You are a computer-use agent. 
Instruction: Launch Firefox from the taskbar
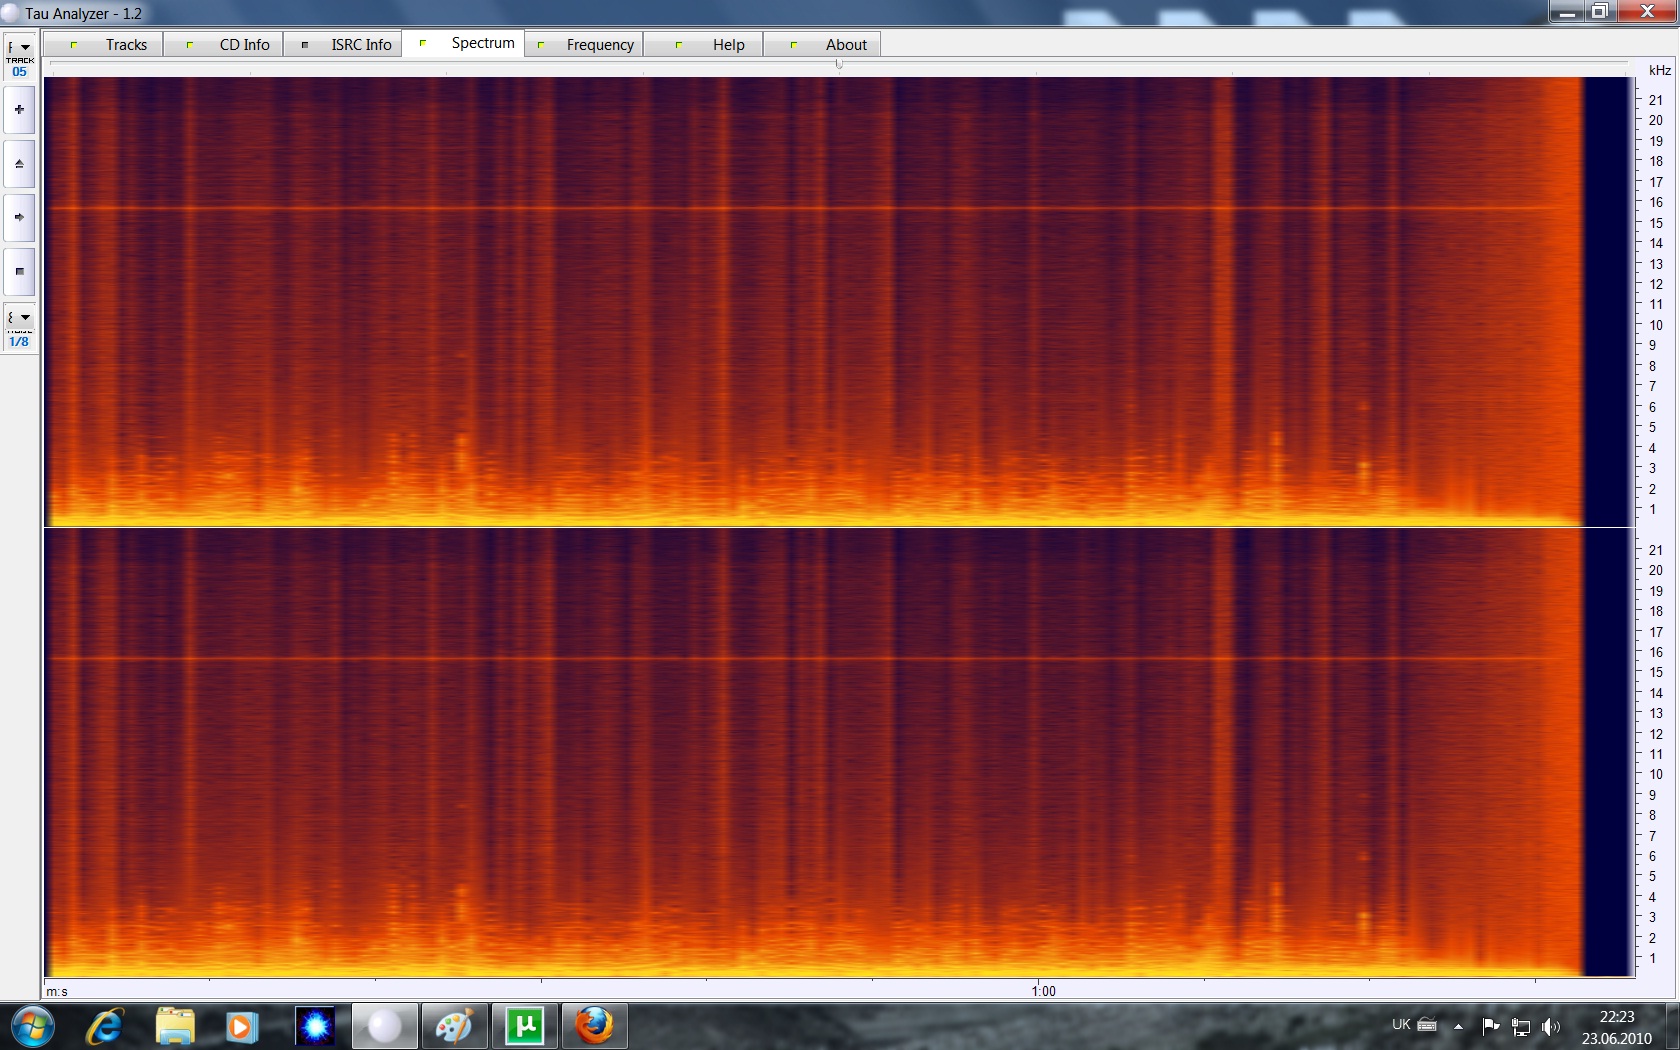(x=594, y=1026)
